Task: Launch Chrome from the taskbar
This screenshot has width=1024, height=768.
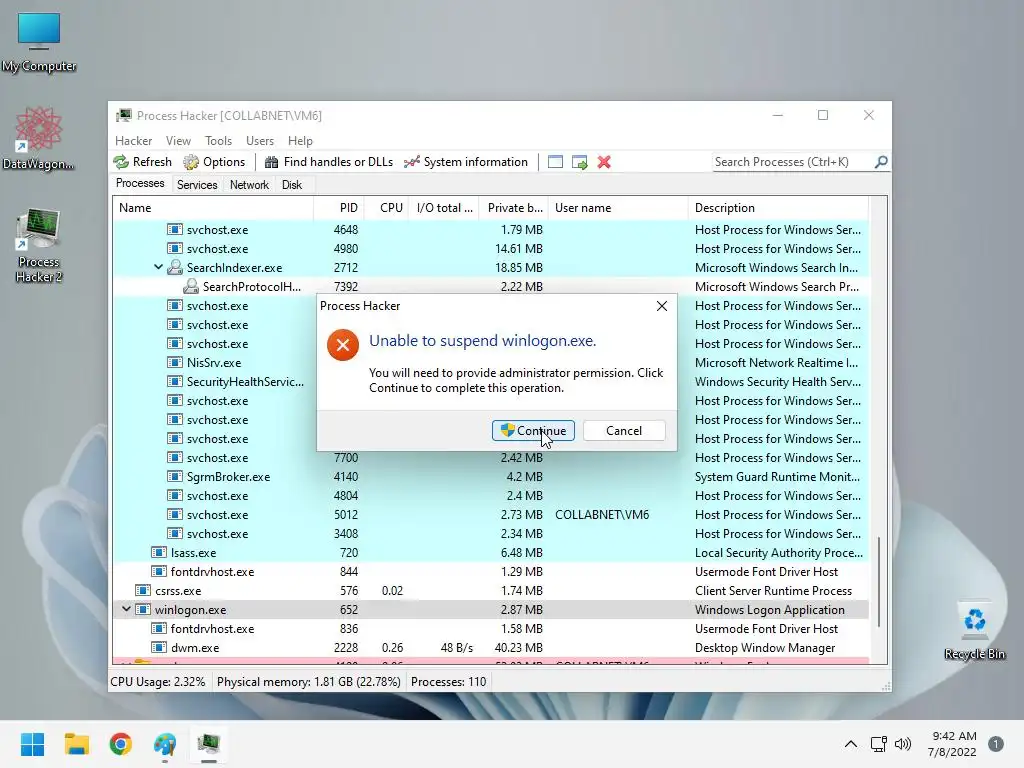Action: (x=121, y=744)
